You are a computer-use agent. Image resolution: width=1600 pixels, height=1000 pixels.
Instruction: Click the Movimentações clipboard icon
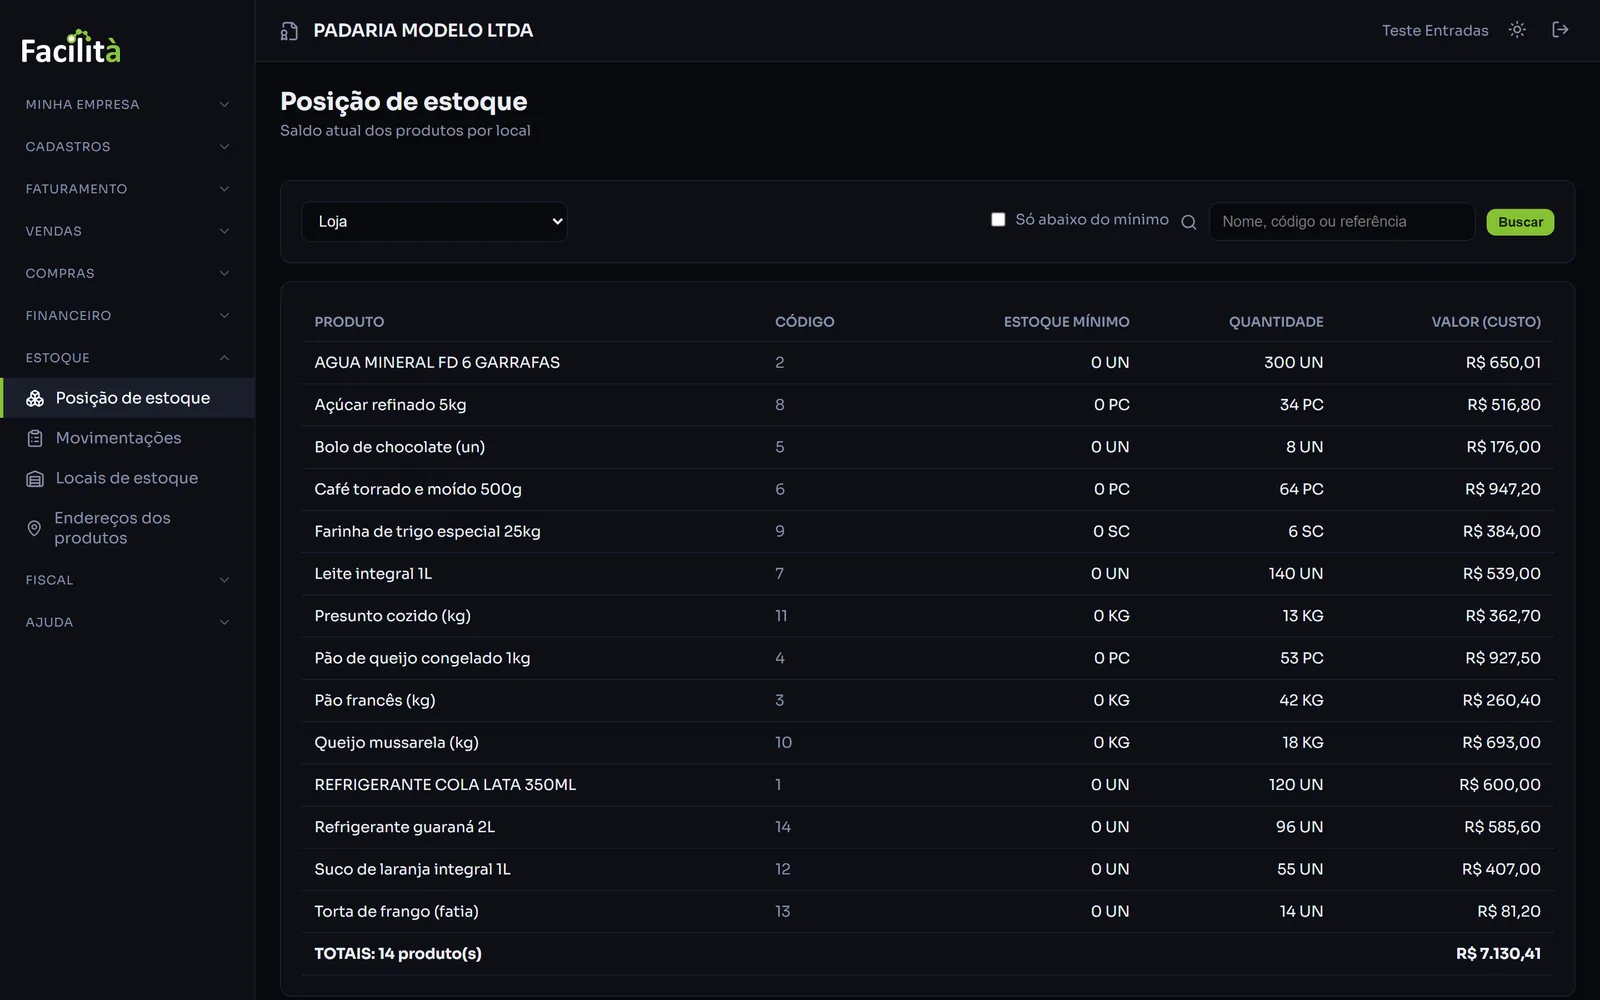pos(35,438)
